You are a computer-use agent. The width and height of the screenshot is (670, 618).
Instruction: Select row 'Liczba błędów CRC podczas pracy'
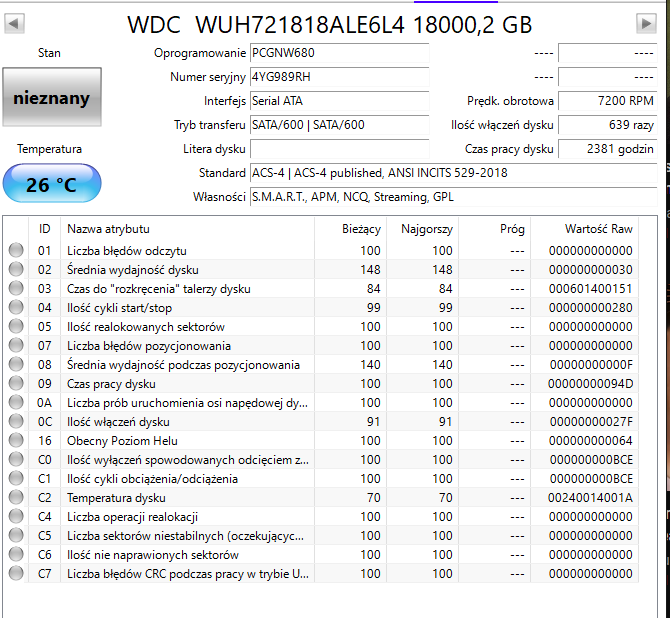pos(323,574)
